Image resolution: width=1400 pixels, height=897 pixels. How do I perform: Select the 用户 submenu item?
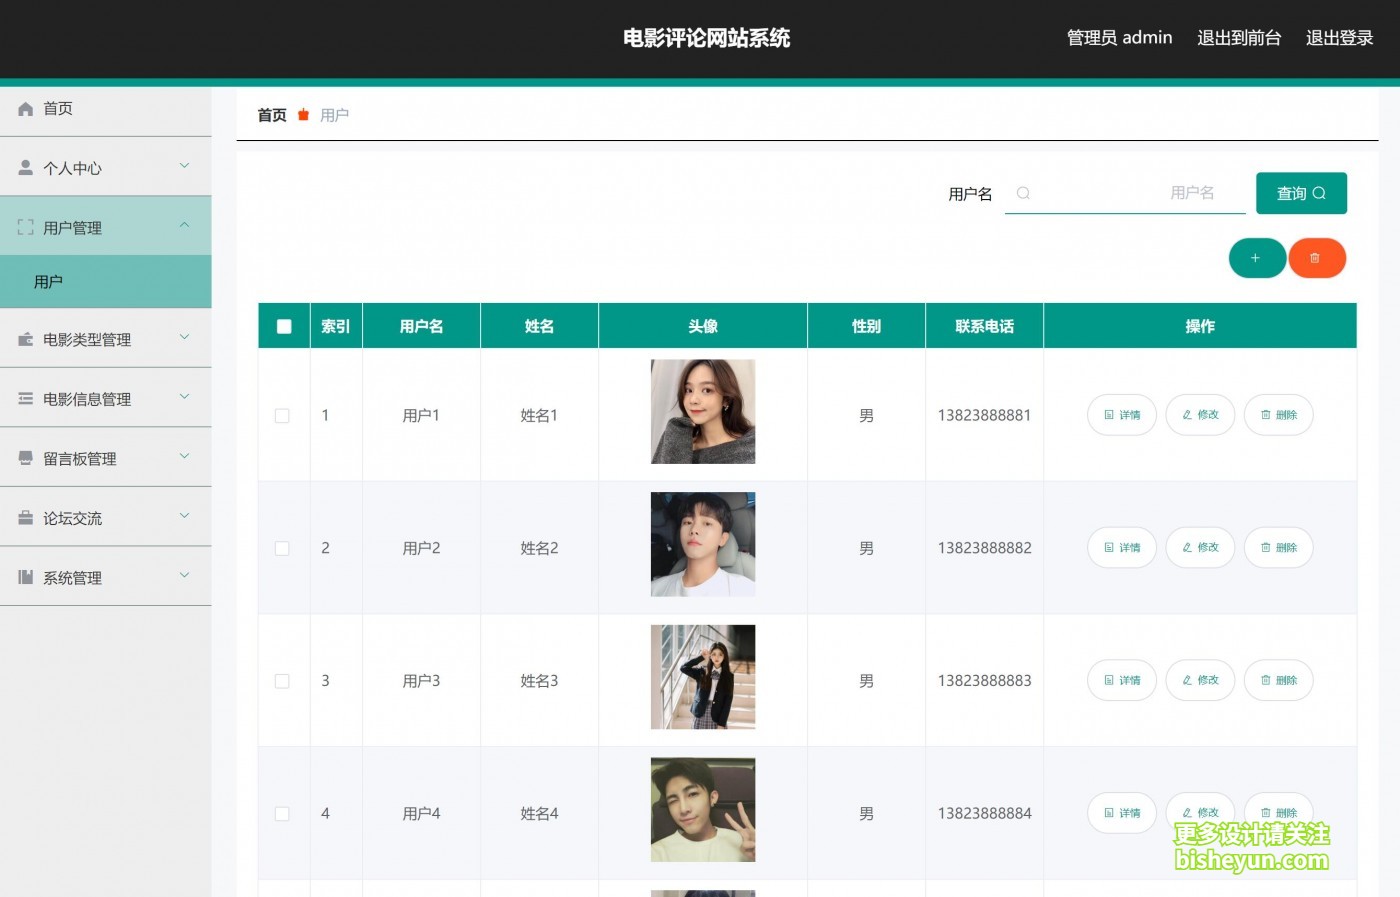click(x=106, y=282)
